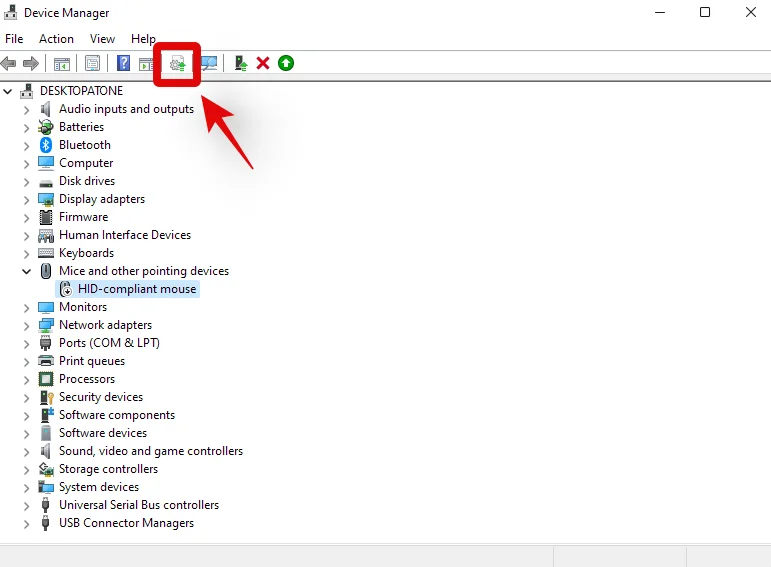Open the View menu
The image size is (771, 567).
102,39
